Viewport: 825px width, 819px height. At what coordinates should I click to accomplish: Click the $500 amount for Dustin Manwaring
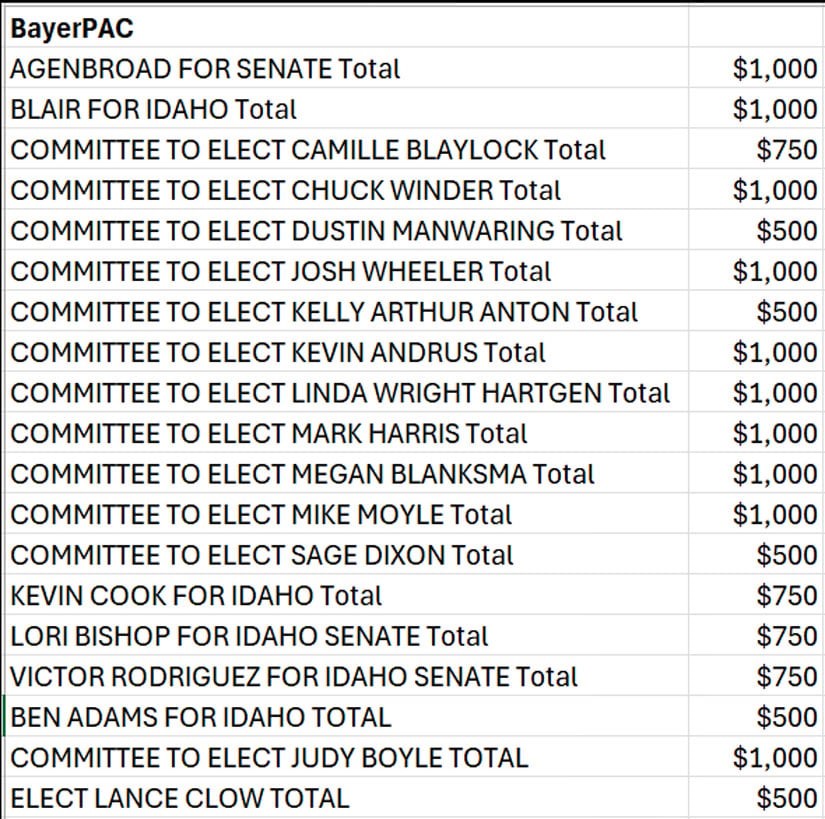787,231
